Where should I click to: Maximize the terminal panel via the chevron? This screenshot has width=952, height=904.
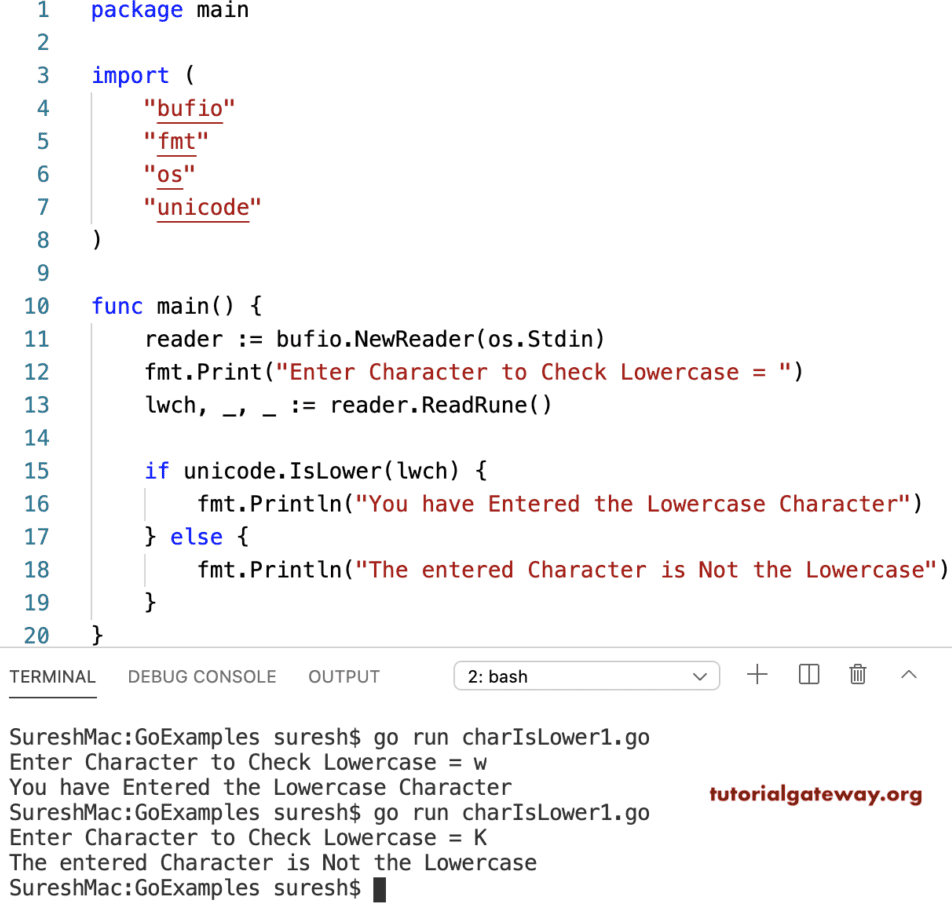(x=908, y=675)
